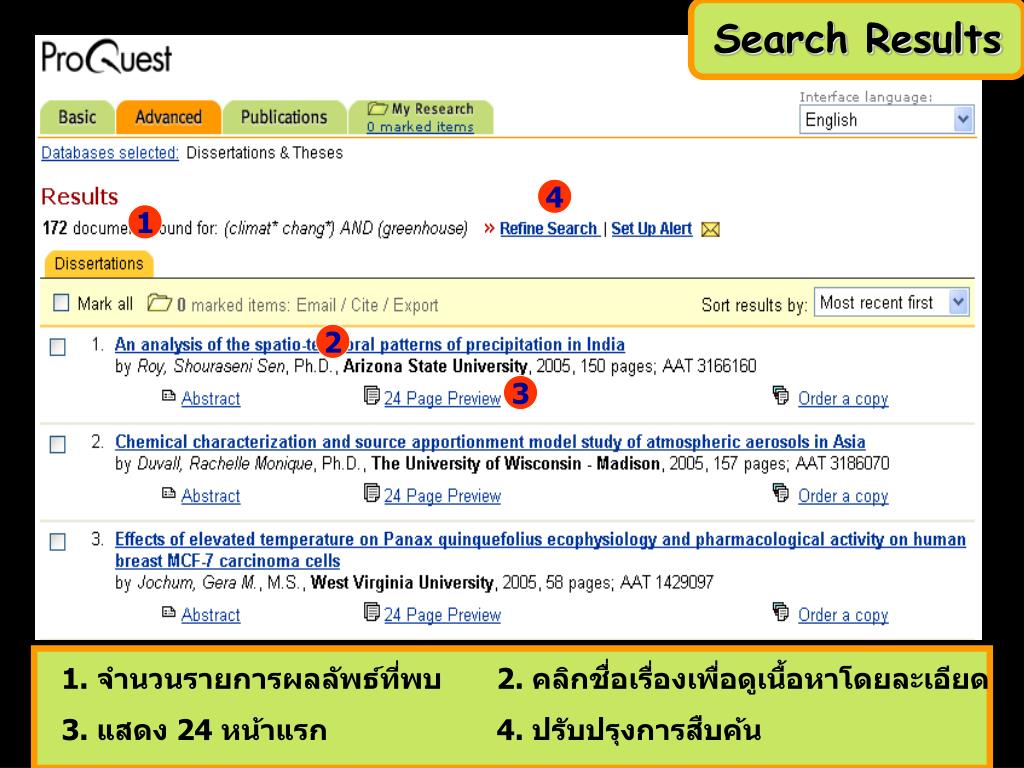
Task: Click author Roy, Shouraseni Sen
Action: pyautogui.click(x=211, y=366)
